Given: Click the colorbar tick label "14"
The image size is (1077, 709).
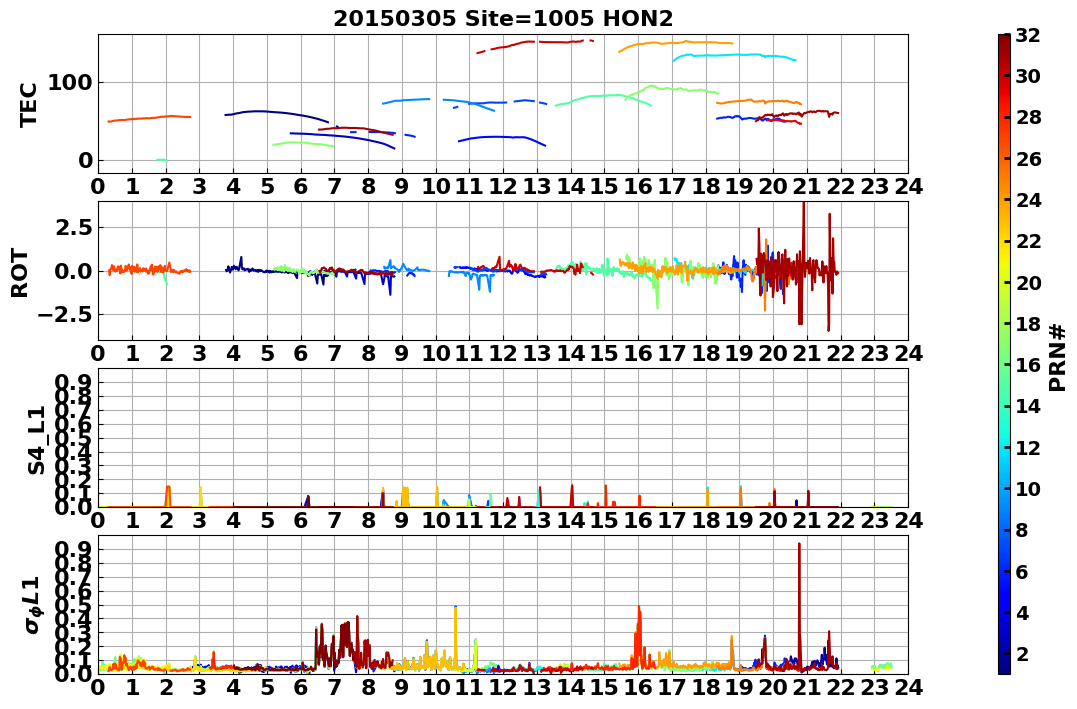Looking at the screenshot, I should [x=1028, y=406].
